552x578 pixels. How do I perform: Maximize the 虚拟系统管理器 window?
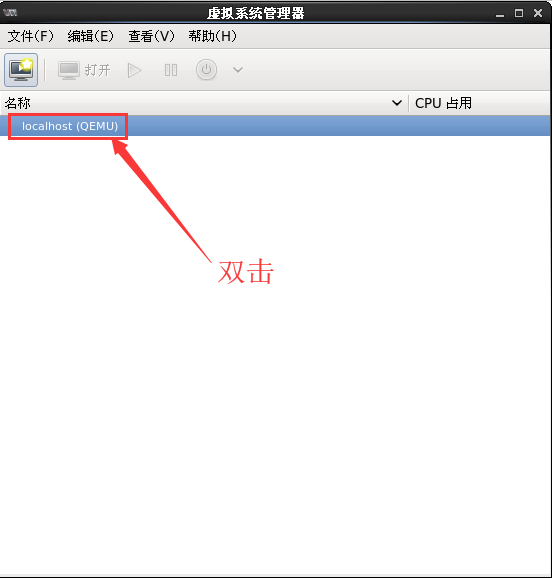click(x=519, y=13)
